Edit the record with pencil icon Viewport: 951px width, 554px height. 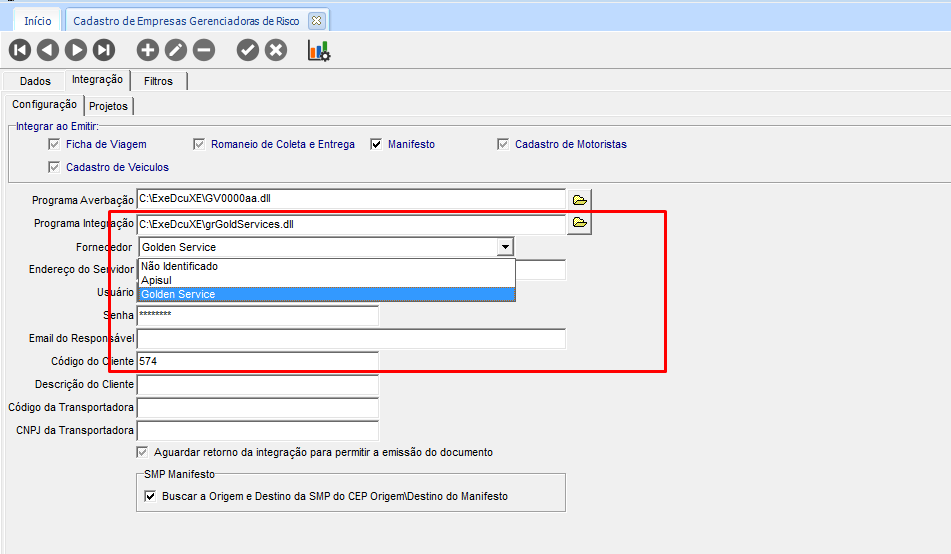click(x=176, y=50)
